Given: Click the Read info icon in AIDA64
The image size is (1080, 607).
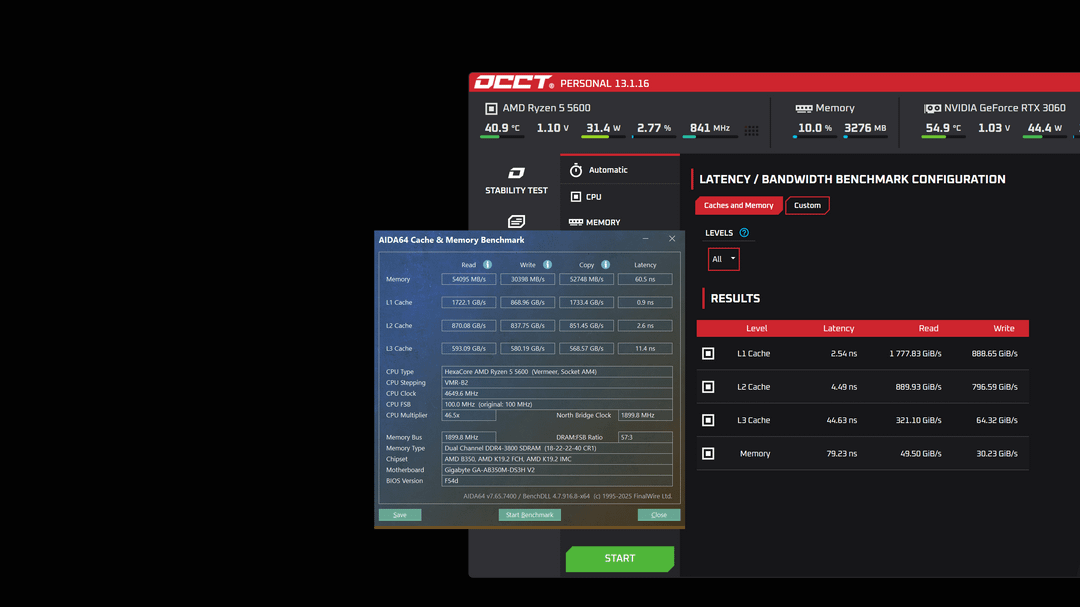Looking at the screenshot, I should point(487,265).
